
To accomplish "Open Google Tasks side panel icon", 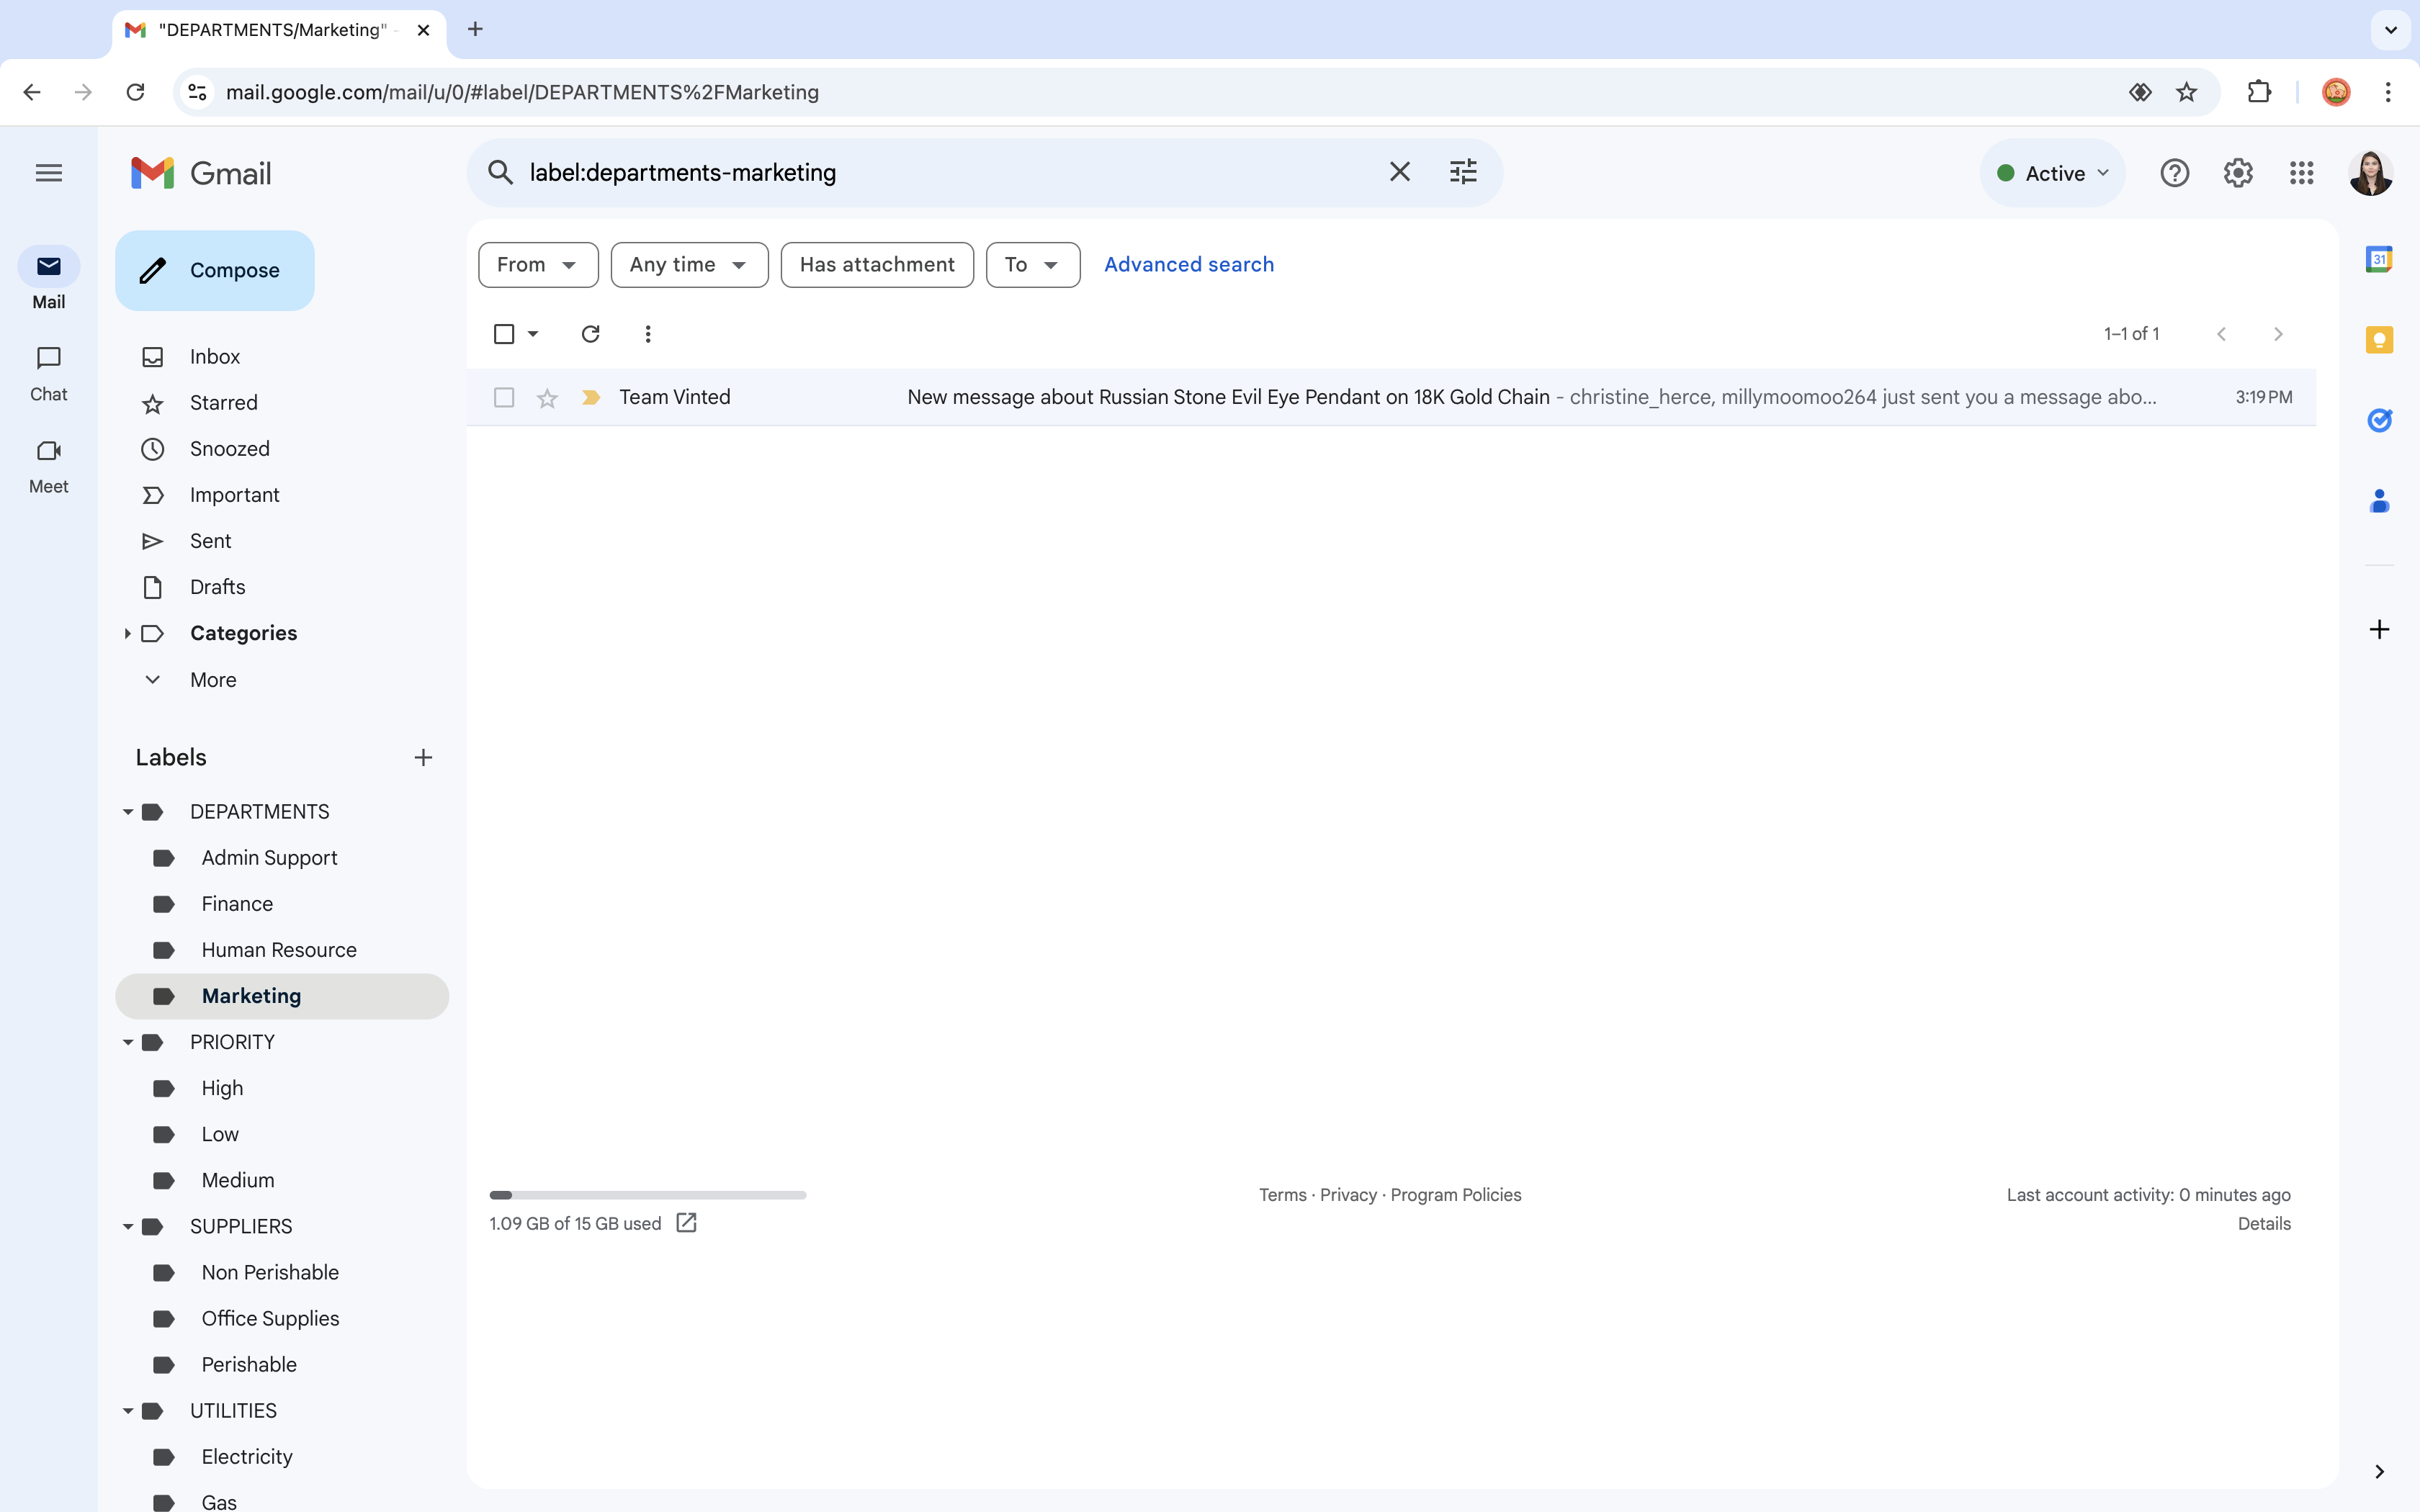I will (2378, 420).
